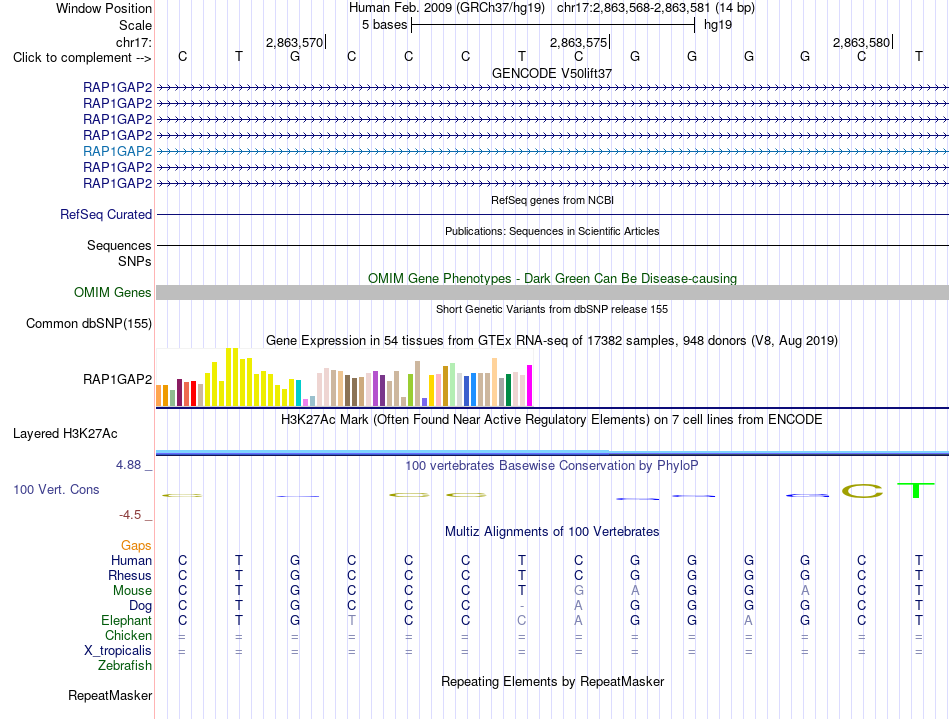The image size is (950, 719).
Task: Click the large green T conservation logo
Action: [x=915, y=490]
